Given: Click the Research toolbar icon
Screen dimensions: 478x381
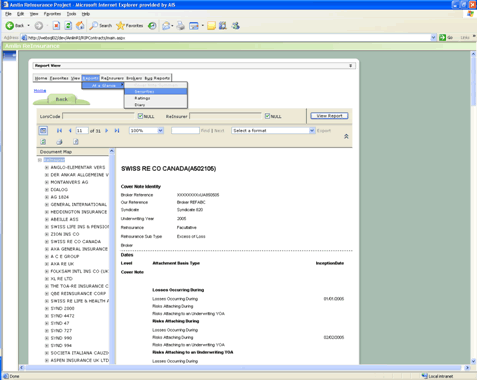Looking at the screenshot, I should pyautogui.click(x=223, y=26).
